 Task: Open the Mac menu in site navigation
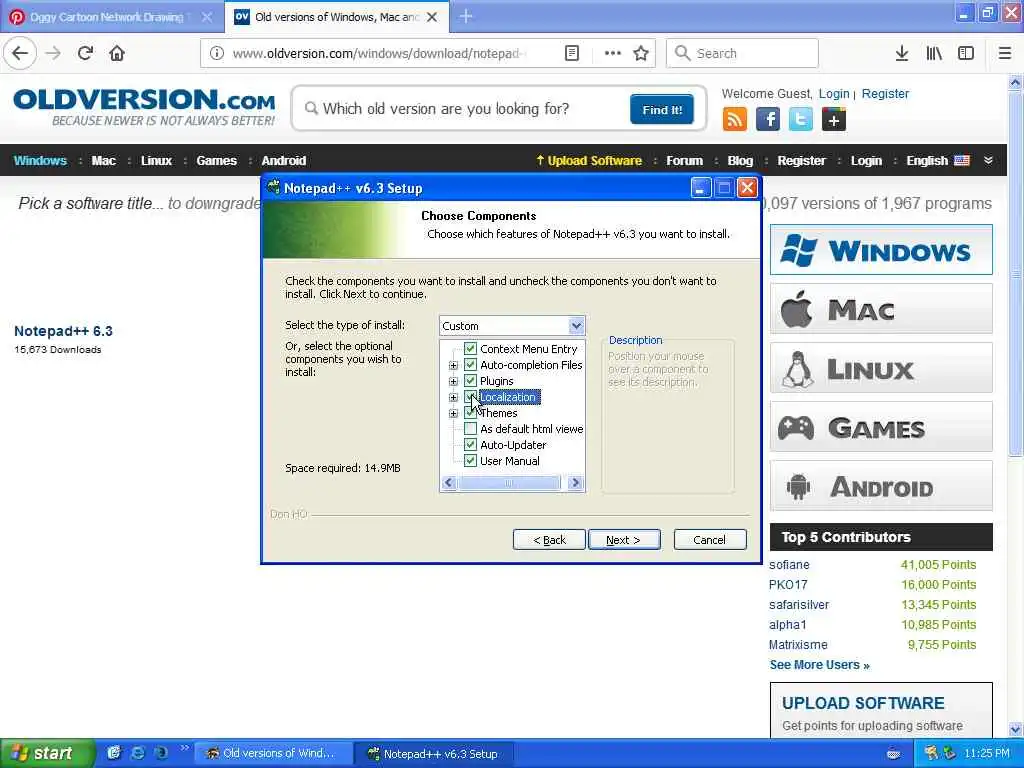click(x=103, y=160)
